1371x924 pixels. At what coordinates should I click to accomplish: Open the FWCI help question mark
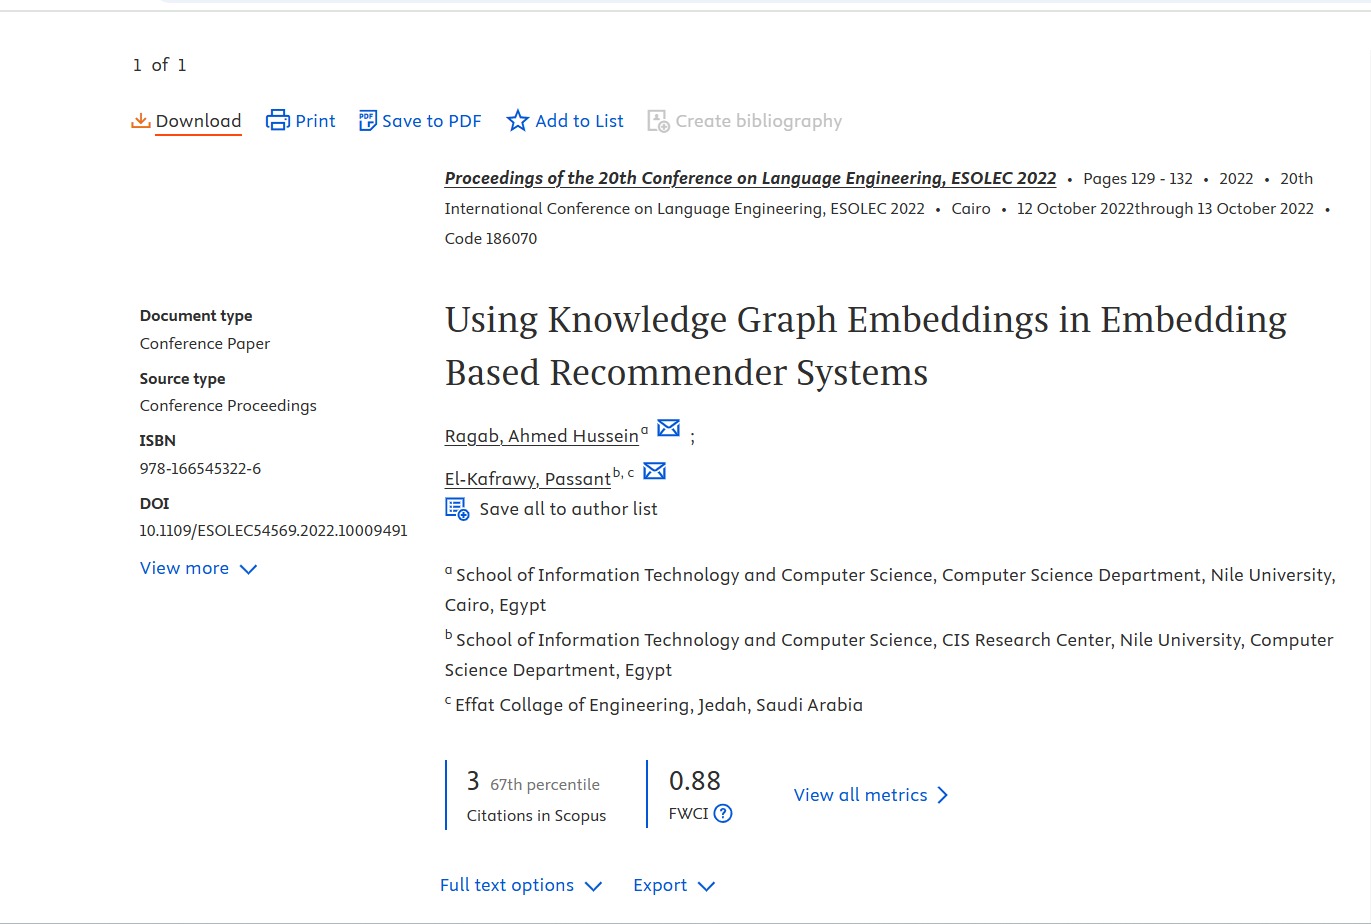(723, 813)
